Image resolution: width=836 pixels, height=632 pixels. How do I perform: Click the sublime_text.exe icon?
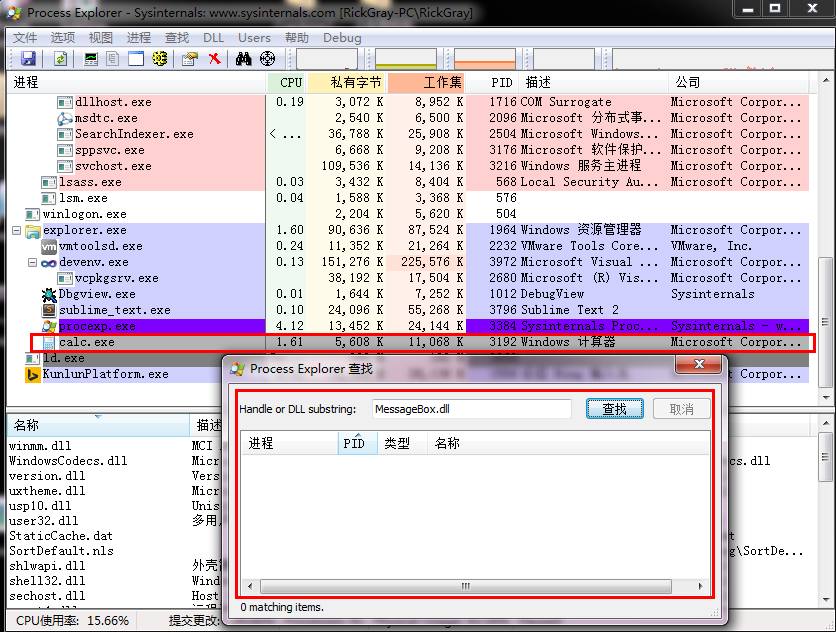pyautogui.click(x=49, y=310)
